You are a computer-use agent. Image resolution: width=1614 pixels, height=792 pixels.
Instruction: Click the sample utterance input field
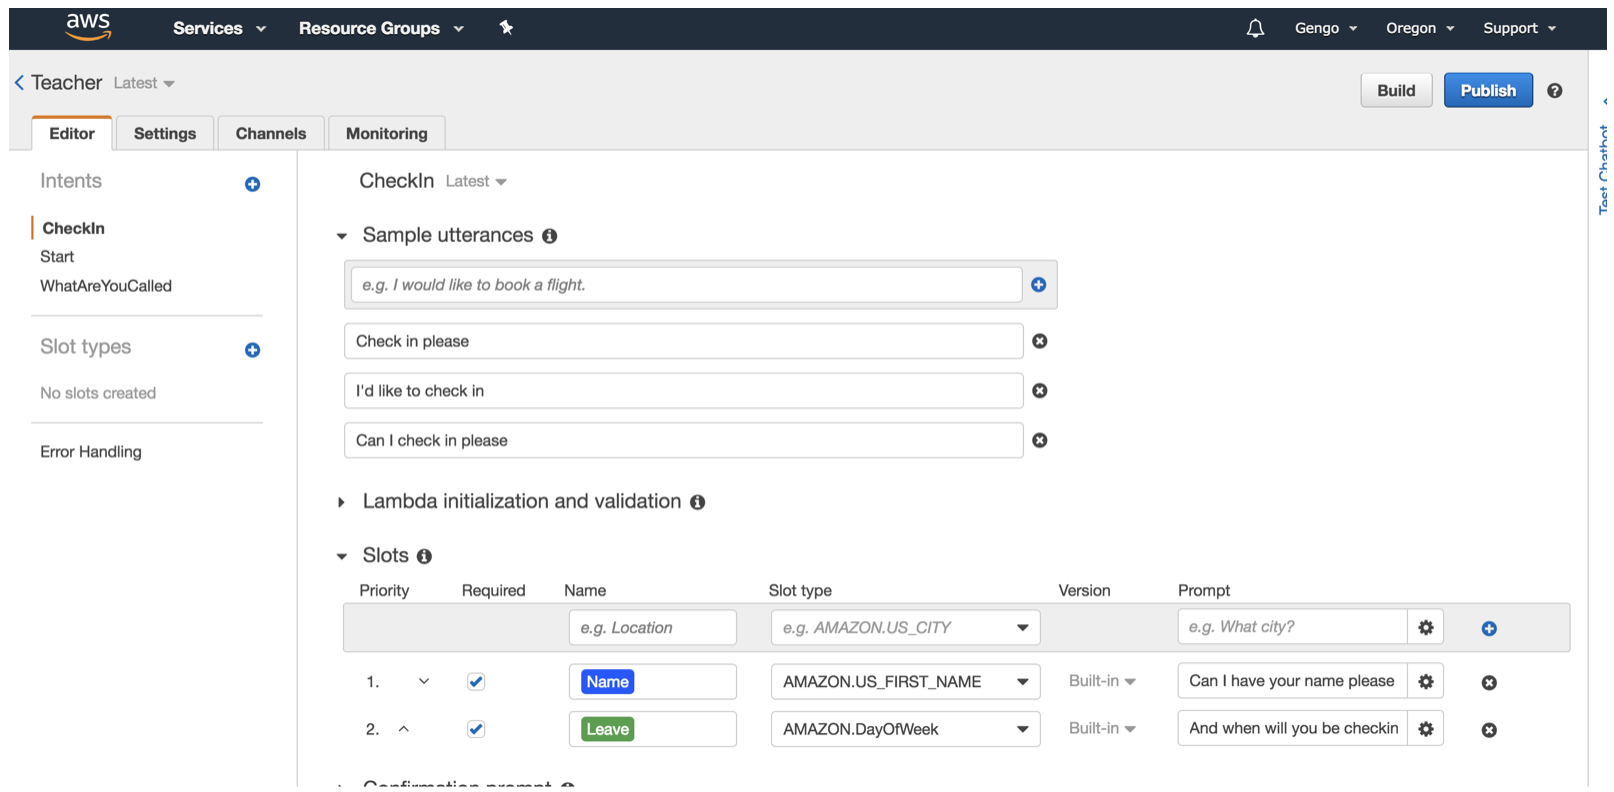pos(685,285)
